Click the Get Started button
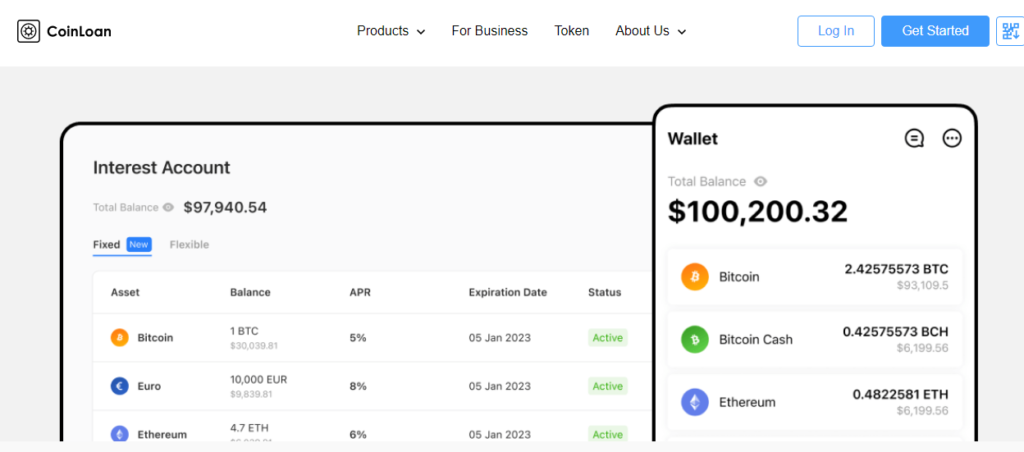The image size is (1024, 452). pos(935,31)
